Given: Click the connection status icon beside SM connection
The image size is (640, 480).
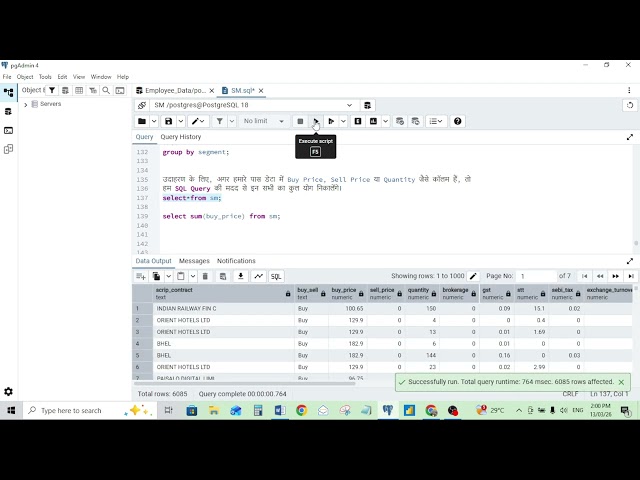Looking at the screenshot, I should pos(142,105).
